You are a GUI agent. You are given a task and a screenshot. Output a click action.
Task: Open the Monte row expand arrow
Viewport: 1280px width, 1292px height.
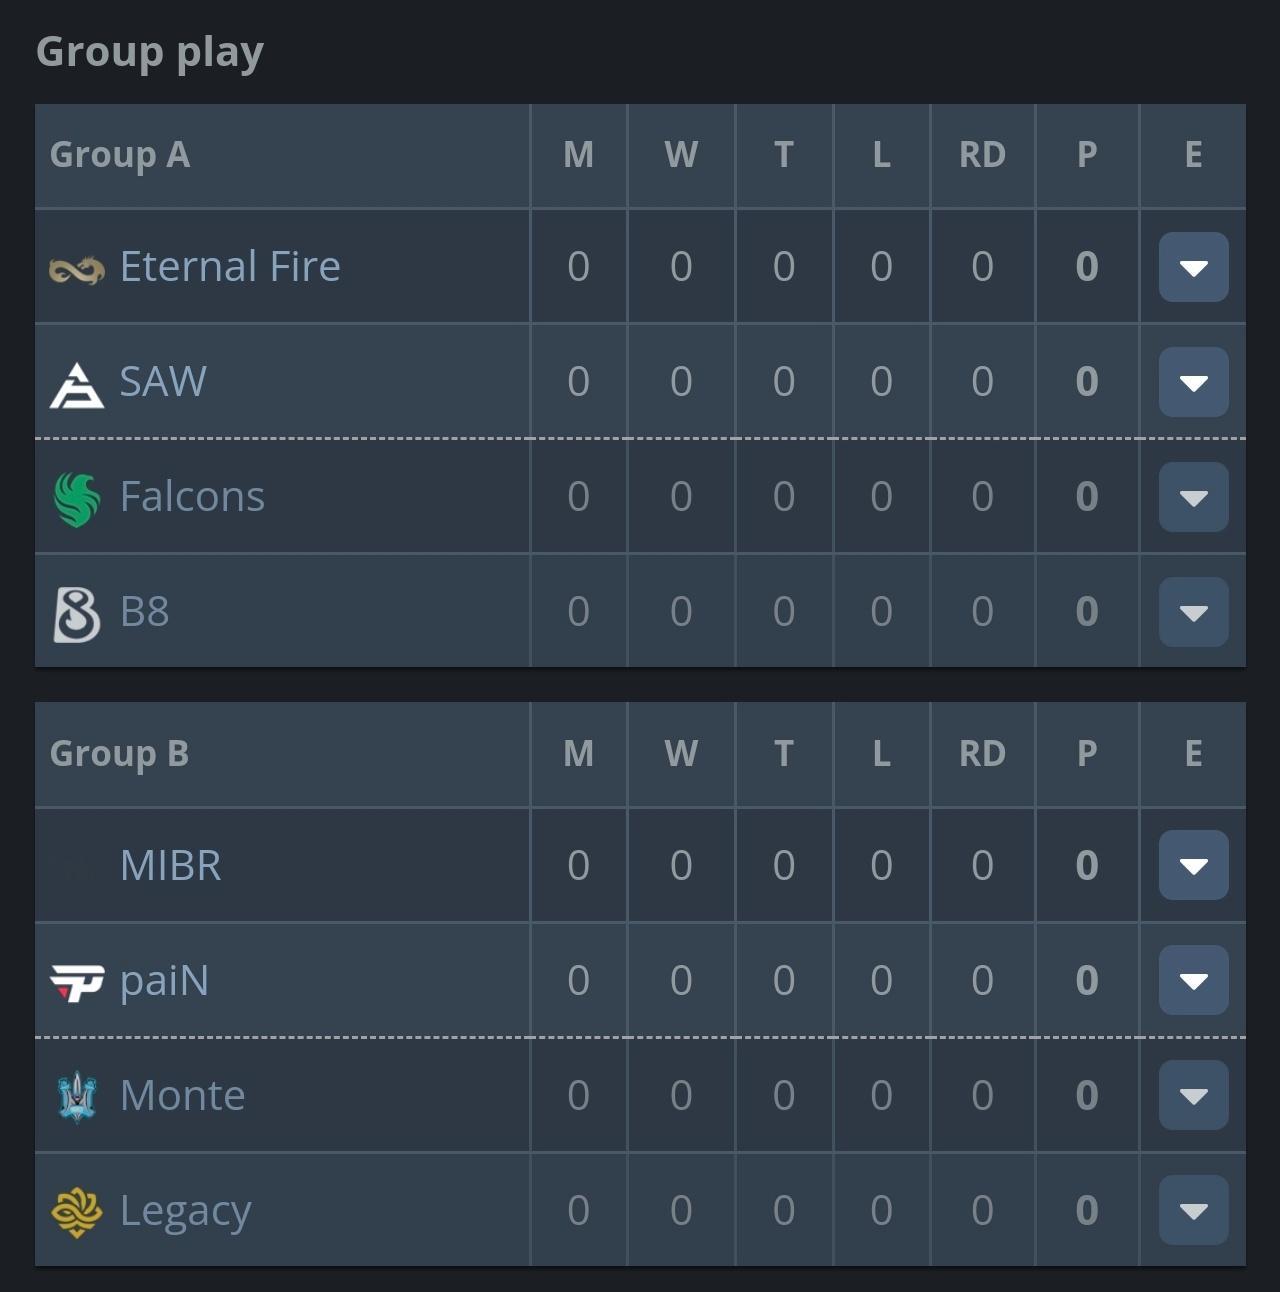pyautogui.click(x=1193, y=1095)
